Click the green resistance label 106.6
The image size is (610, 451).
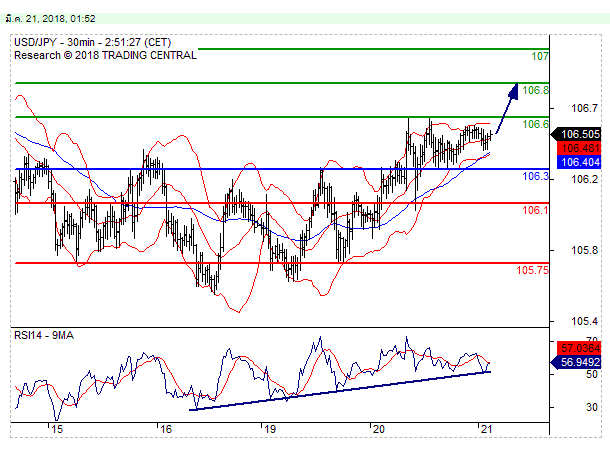pyautogui.click(x=535, y=124)
